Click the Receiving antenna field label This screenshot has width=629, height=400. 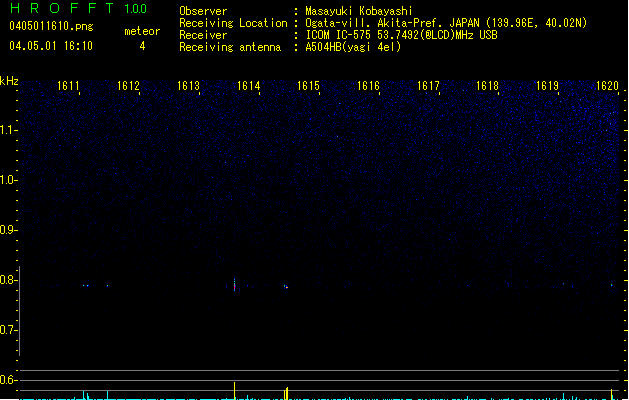(x=230, y=47)
